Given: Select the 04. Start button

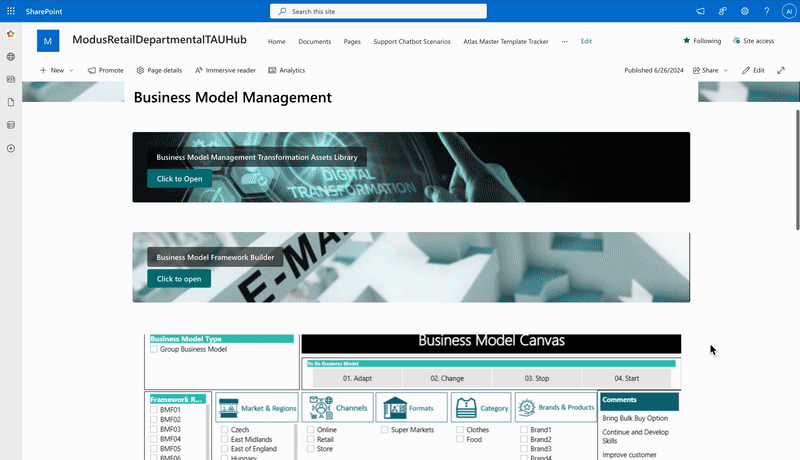Looking at the screenshot, I should [627, 378].
